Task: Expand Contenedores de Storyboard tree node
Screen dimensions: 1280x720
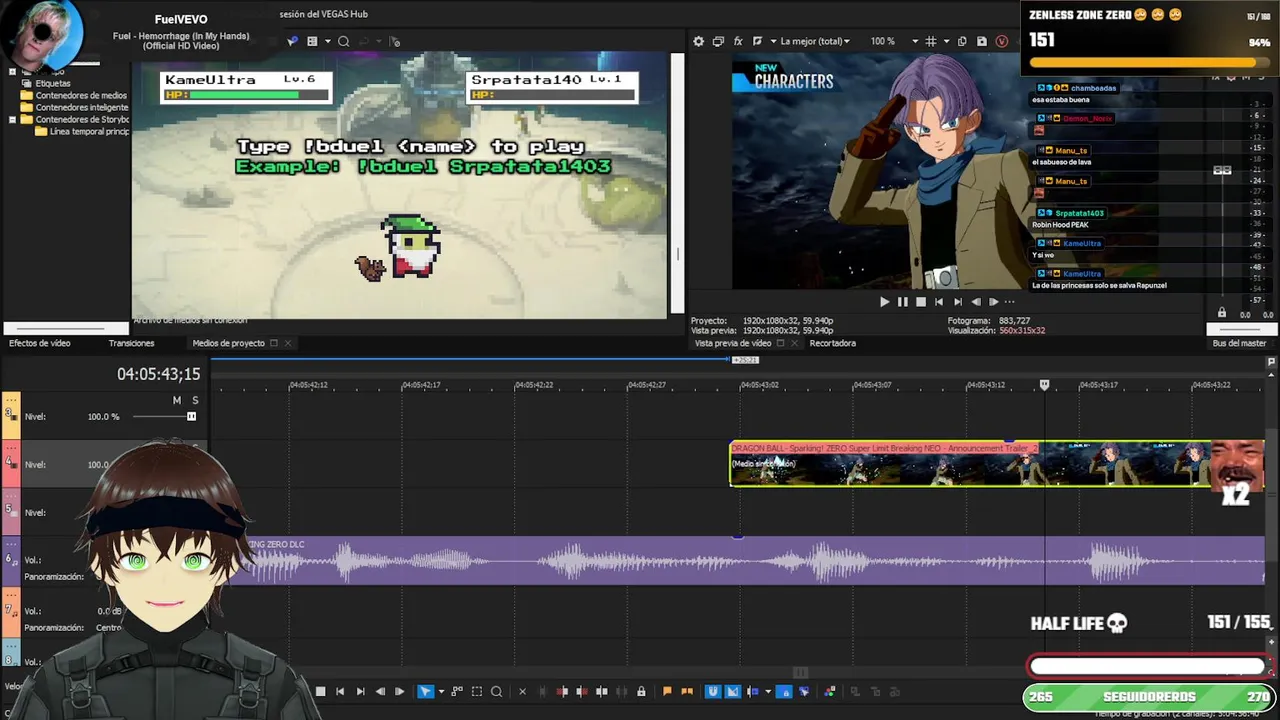Action: [x=12, y=120]
